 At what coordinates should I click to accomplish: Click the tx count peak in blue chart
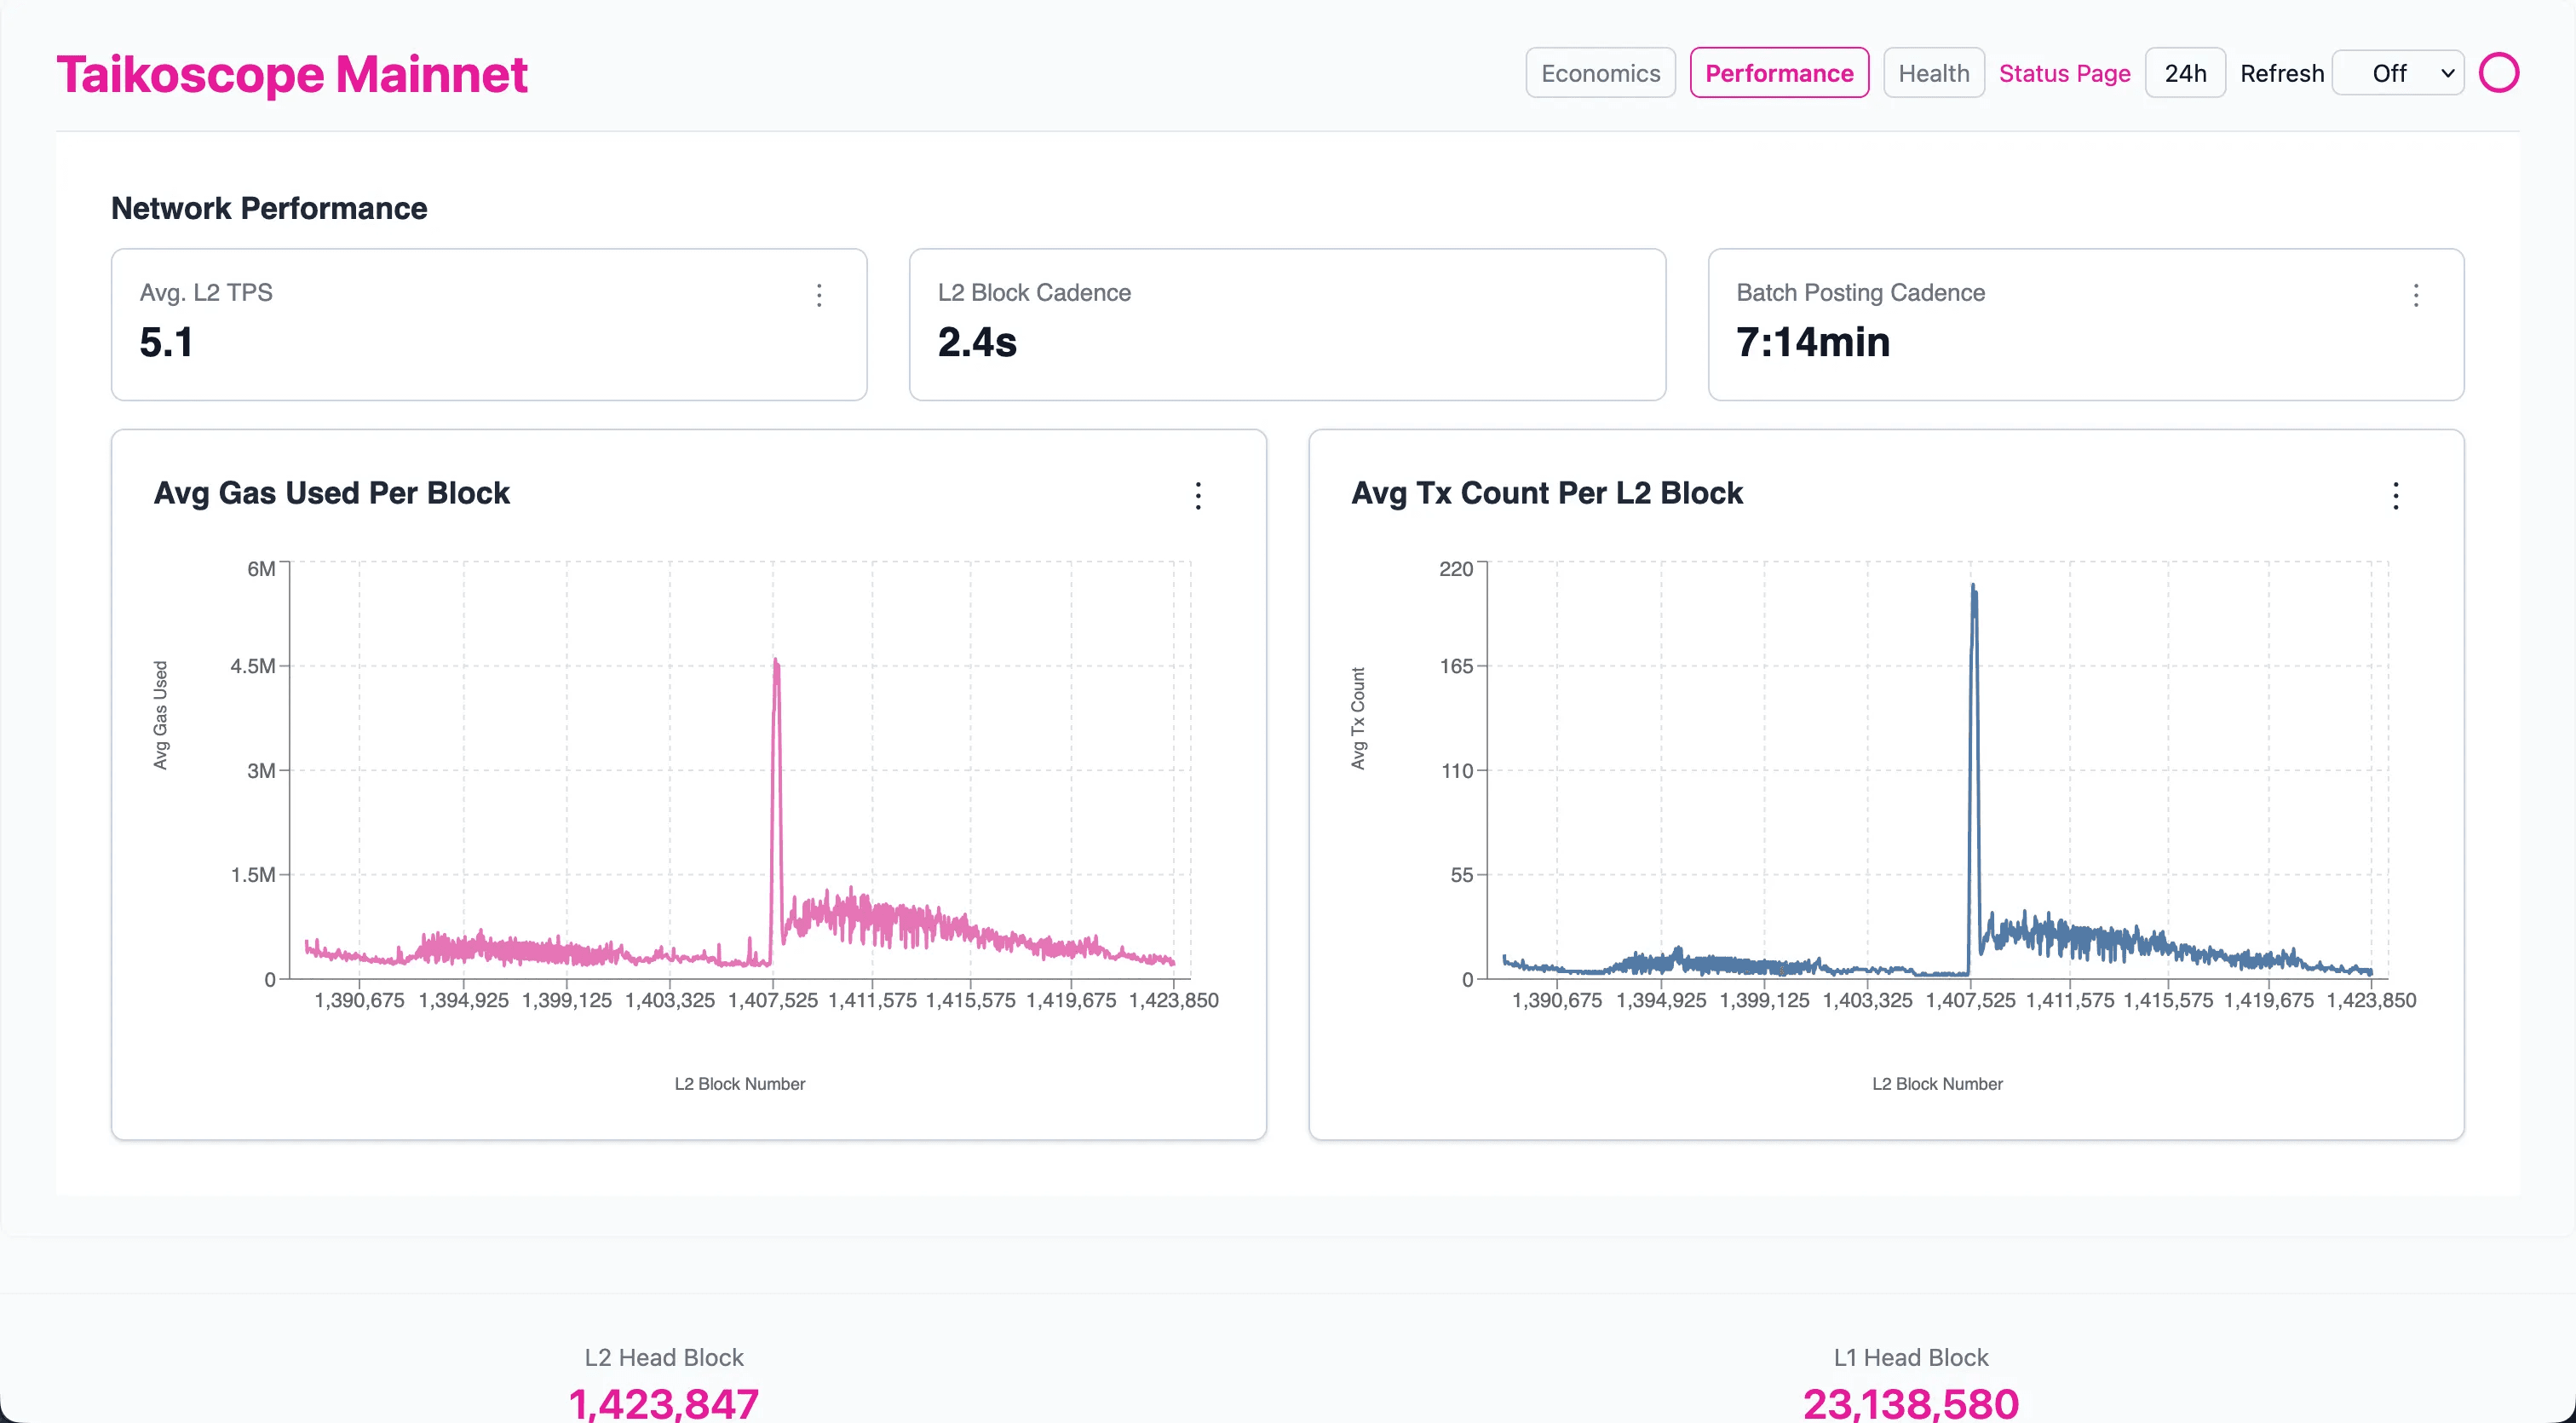[x=1973, y=587]
